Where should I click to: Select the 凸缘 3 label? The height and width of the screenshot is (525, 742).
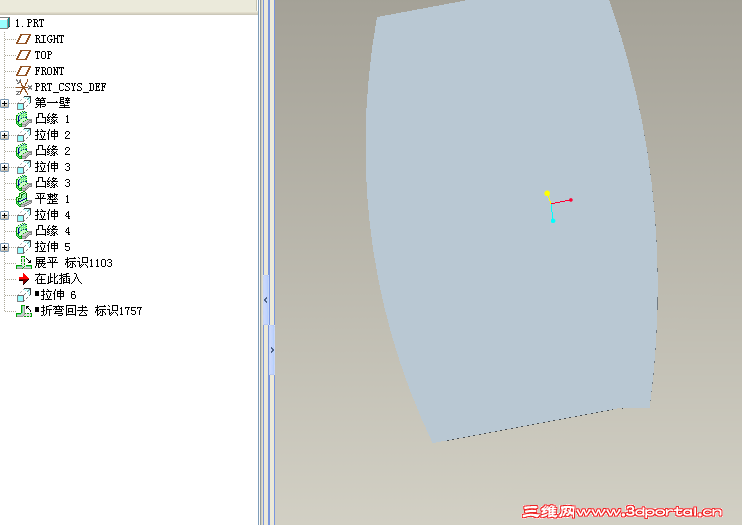coord(52,183)
